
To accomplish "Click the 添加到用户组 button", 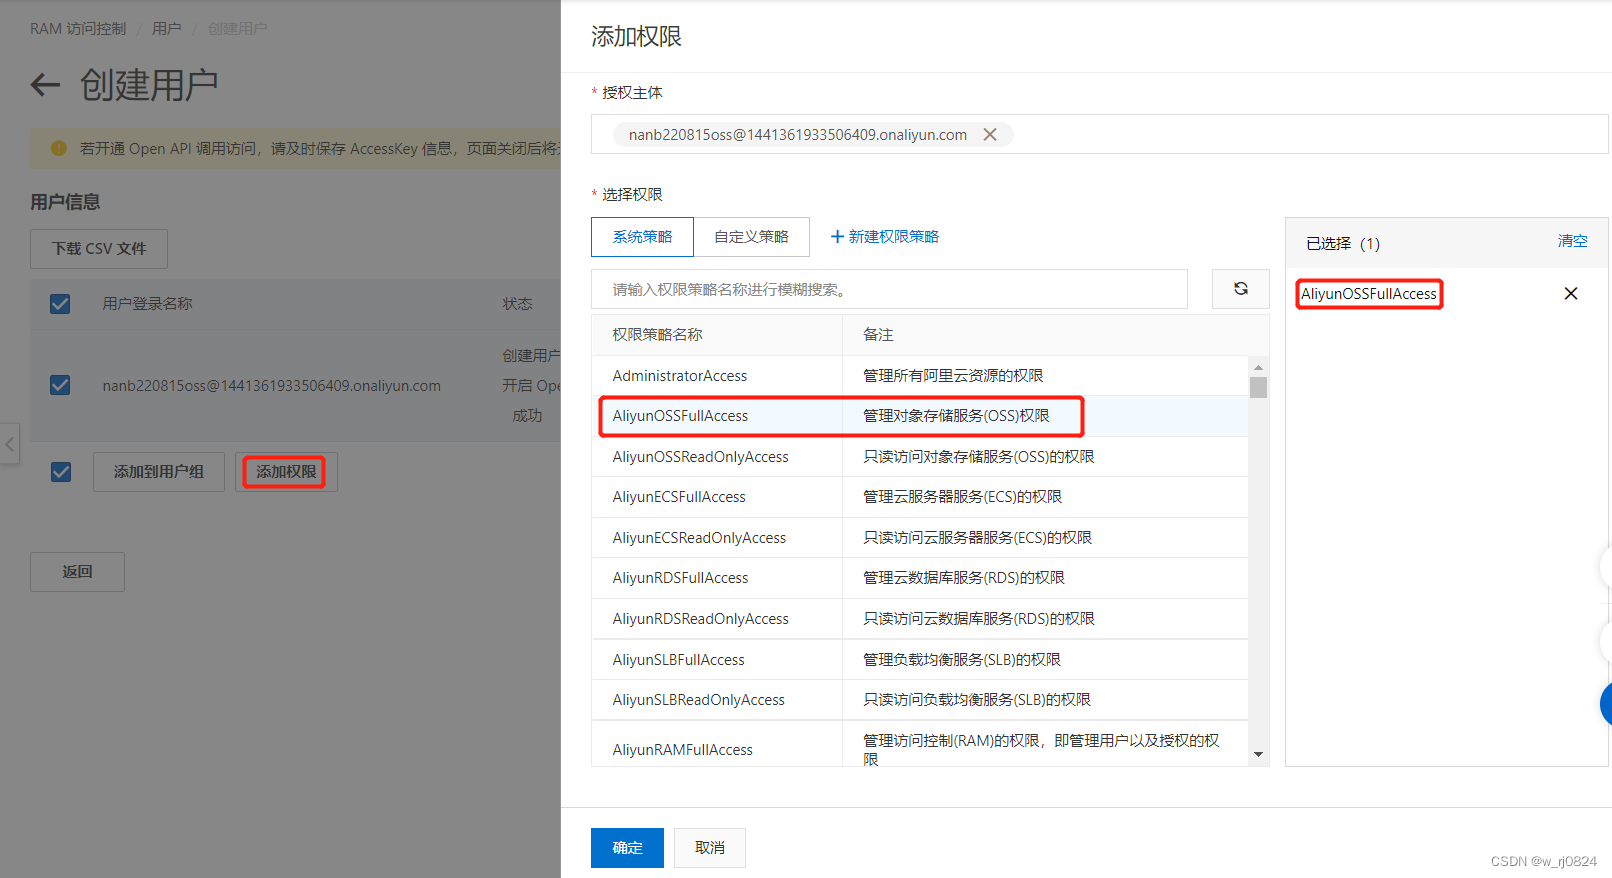I will click(x=159, y=472).
